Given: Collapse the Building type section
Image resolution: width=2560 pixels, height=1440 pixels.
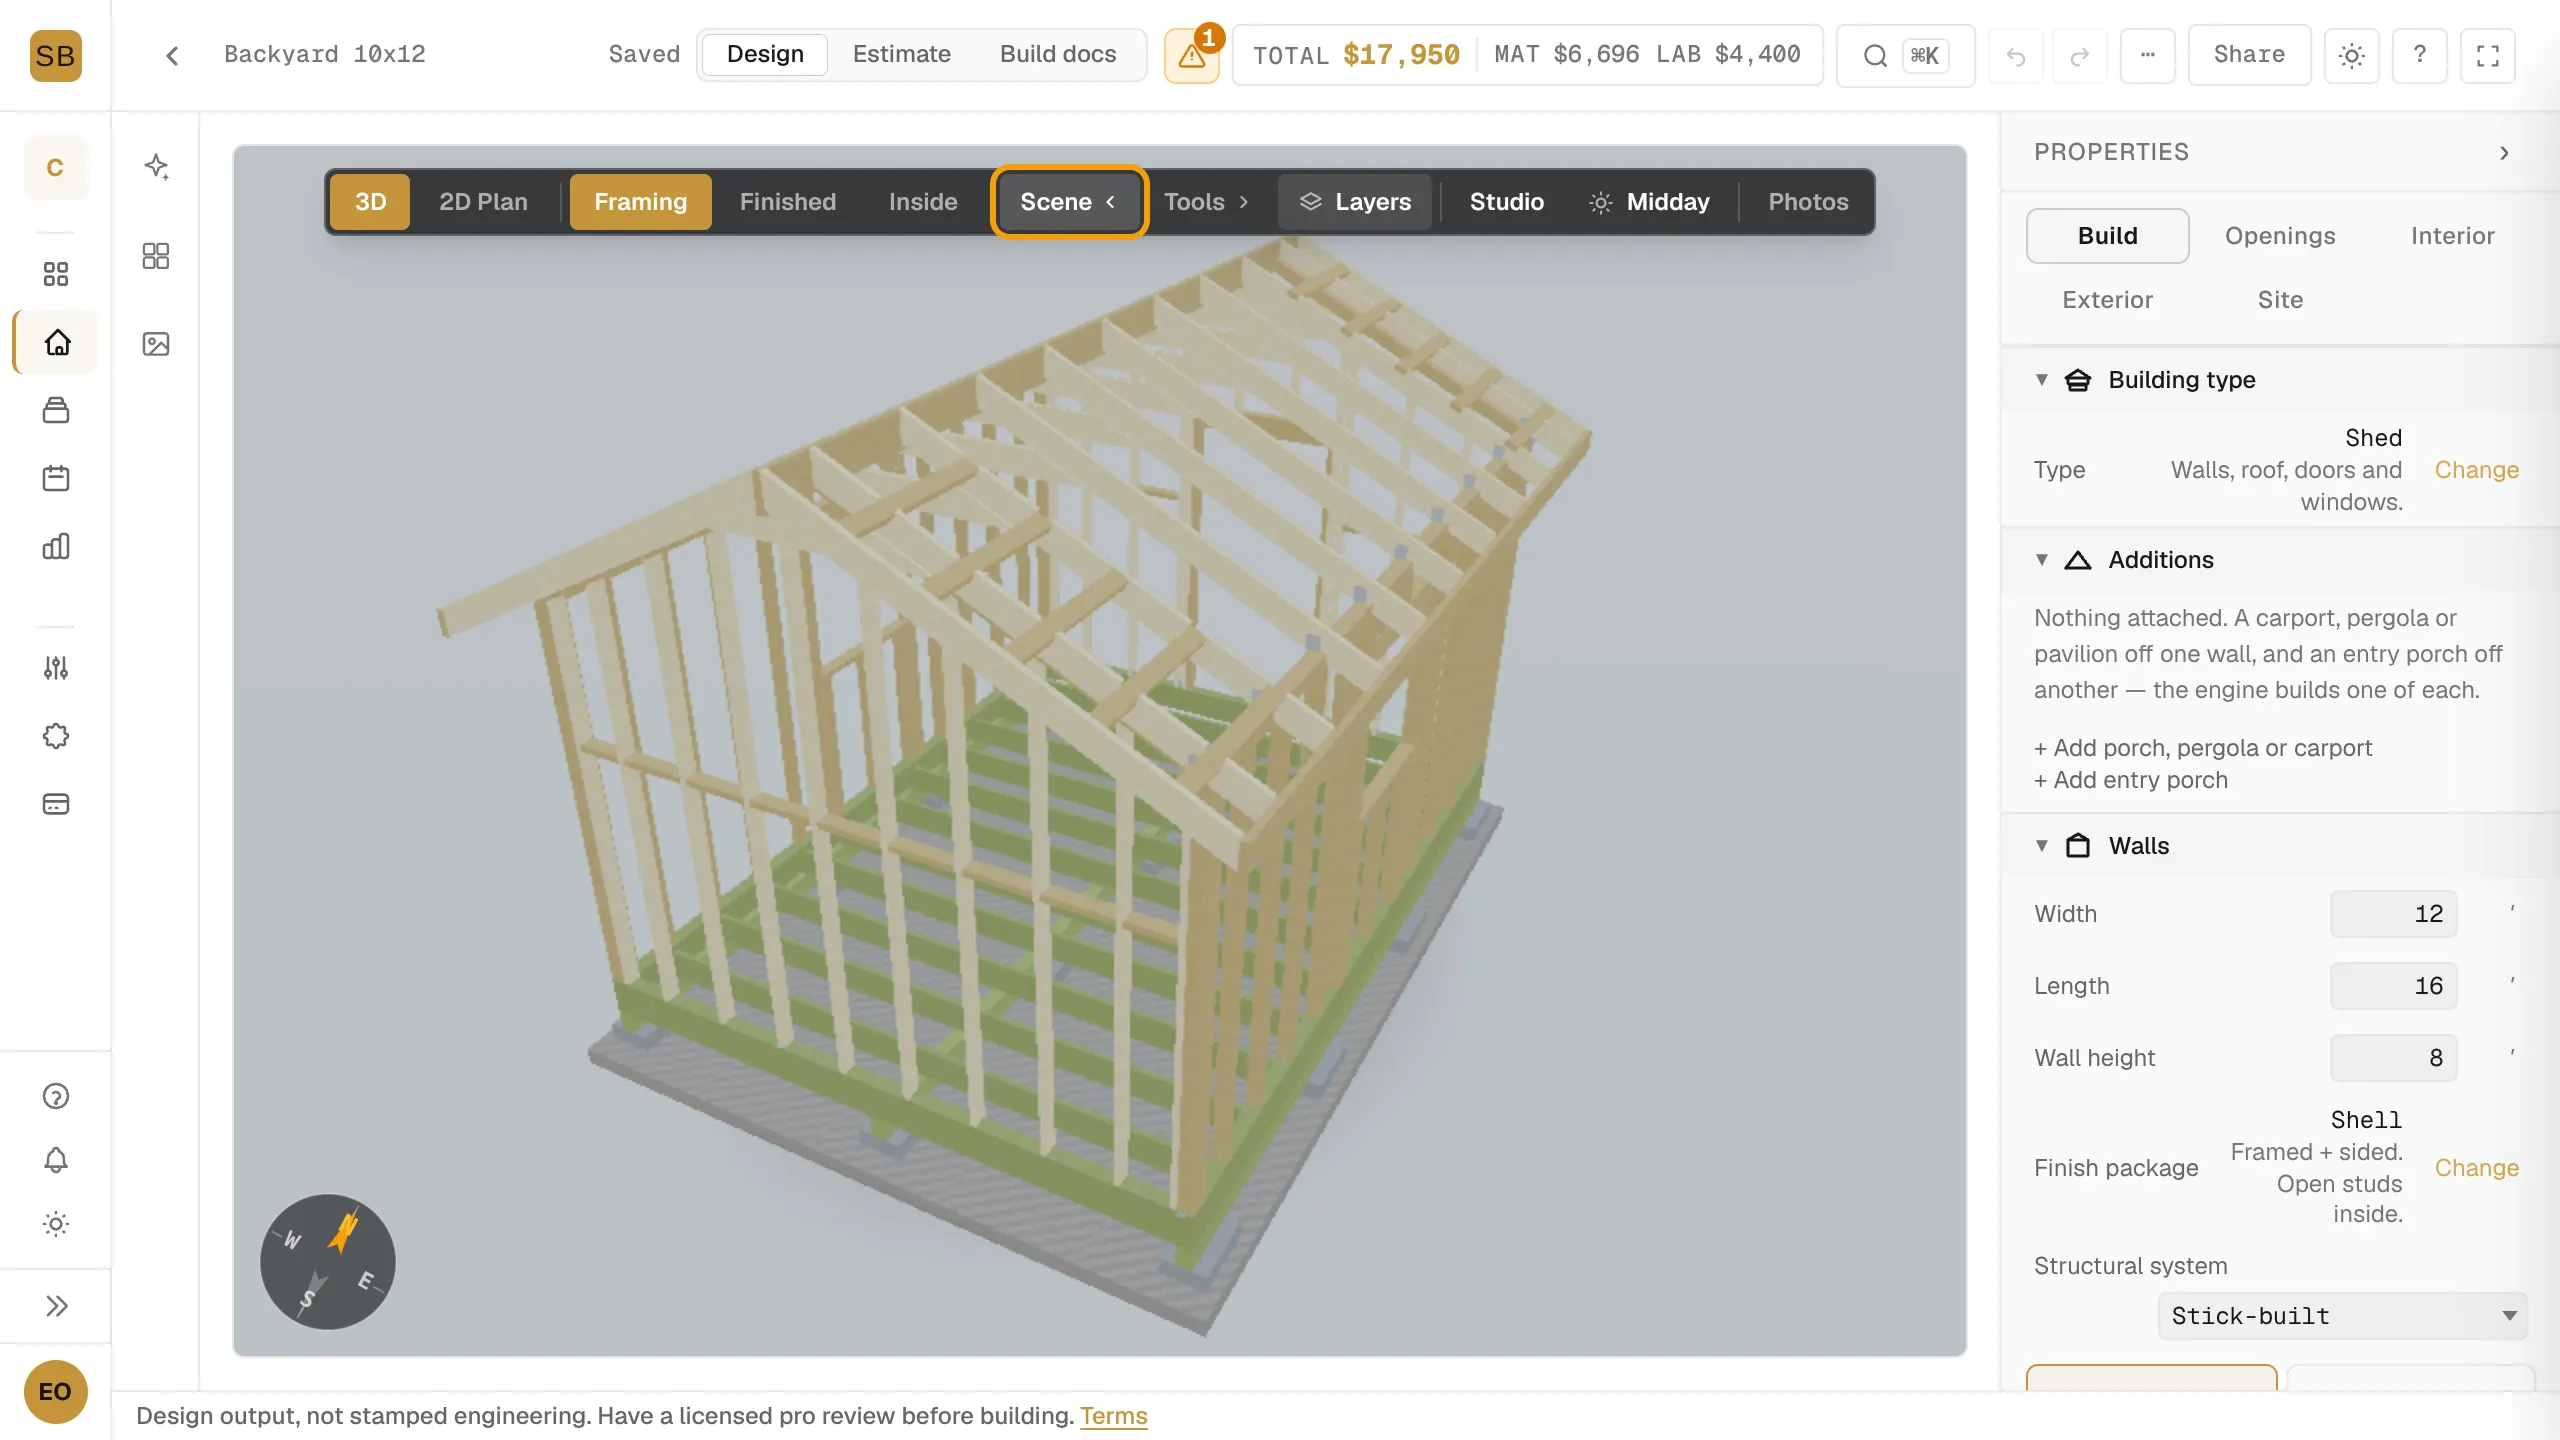Looking at the screenshot, I should tap(2042, 380).
